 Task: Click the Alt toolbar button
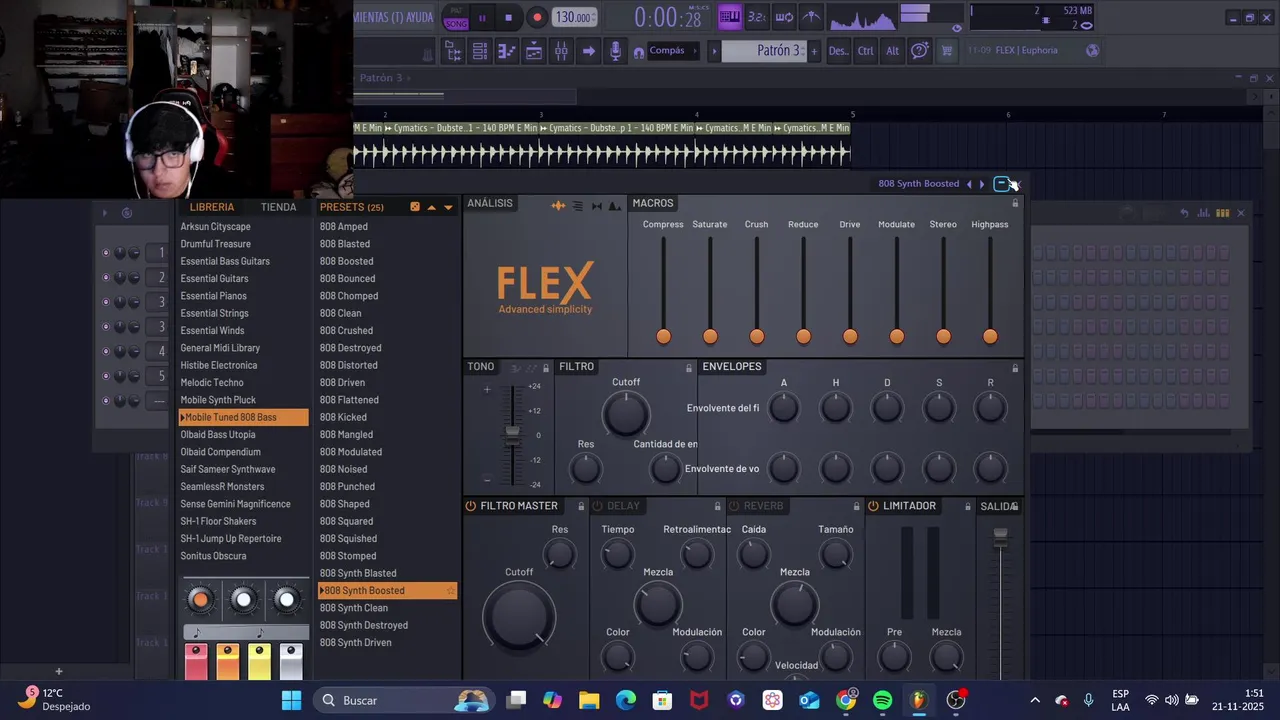(x=892, y=51)
